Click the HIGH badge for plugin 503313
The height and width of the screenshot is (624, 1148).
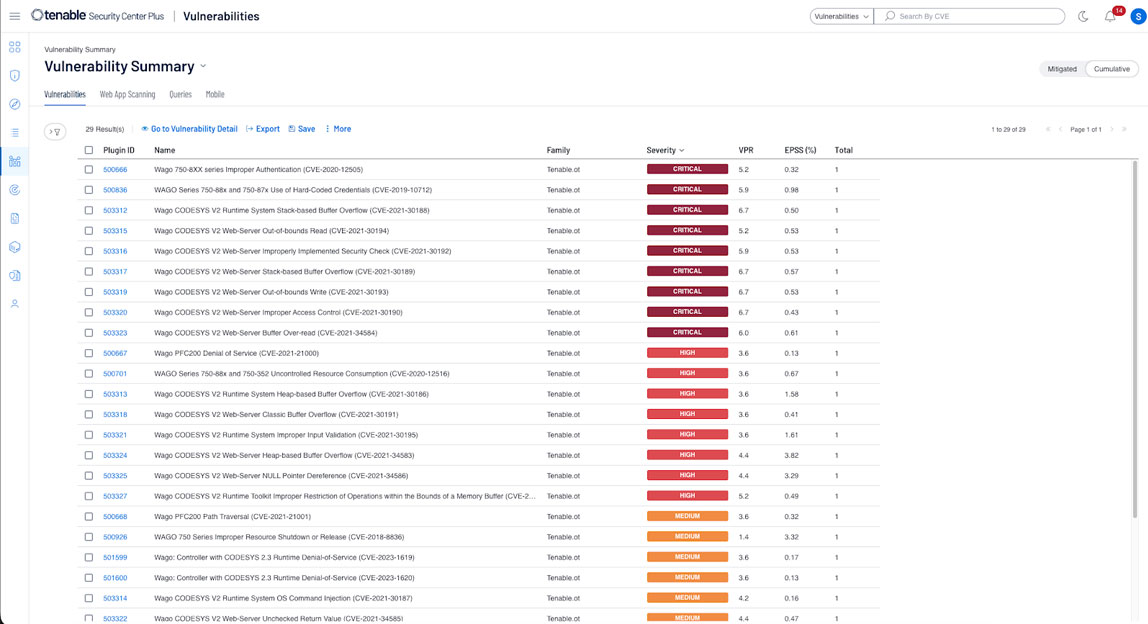click(x=687, y=393)
